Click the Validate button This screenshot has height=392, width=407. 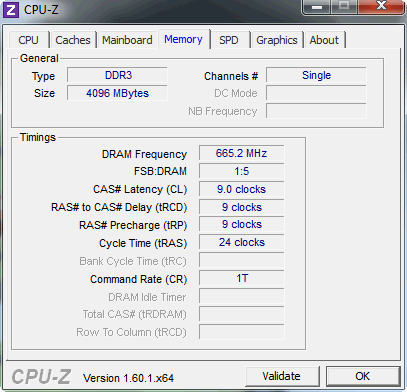point(282,376)
